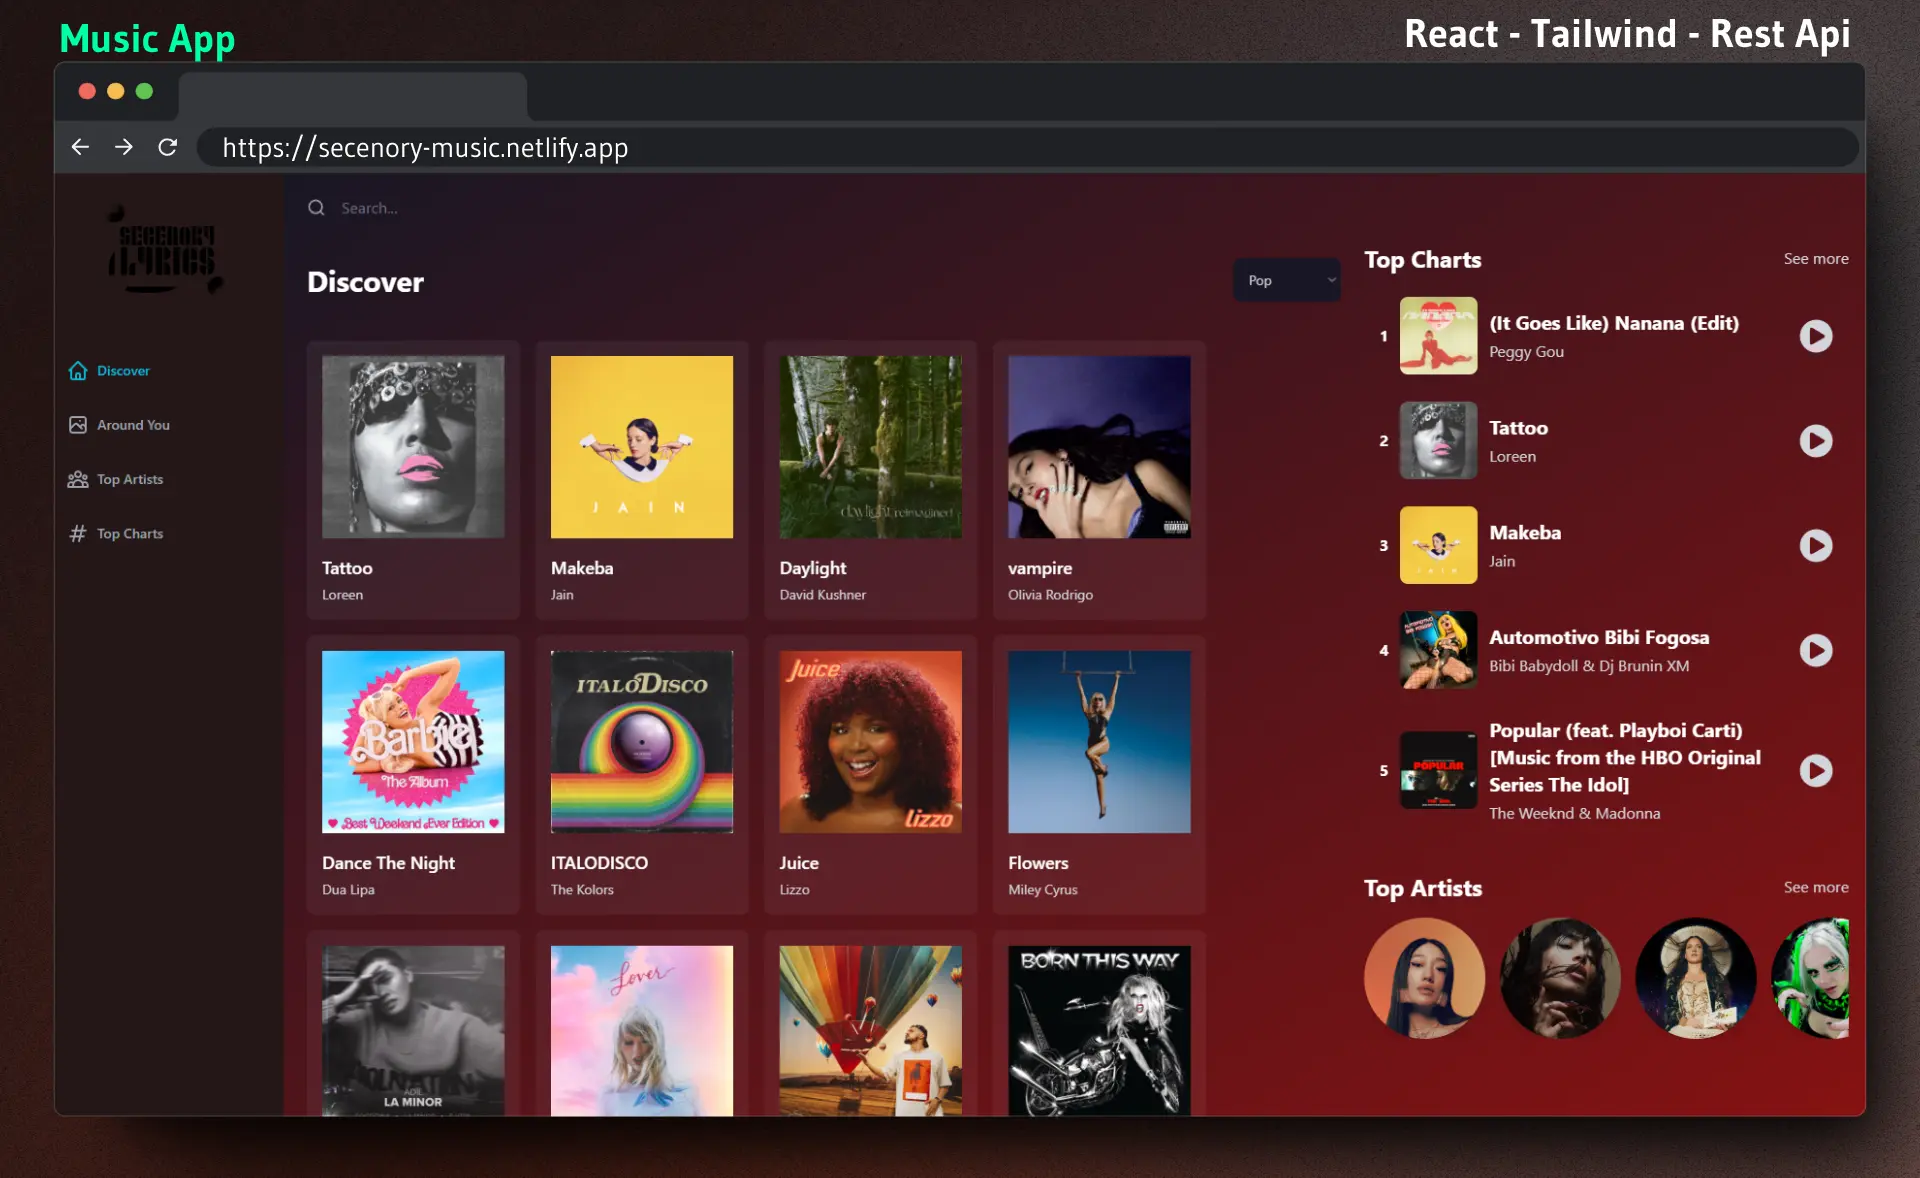
Task: Play Popular by The Weeknd & Madonna
Action: click(x=1815, y=770)
